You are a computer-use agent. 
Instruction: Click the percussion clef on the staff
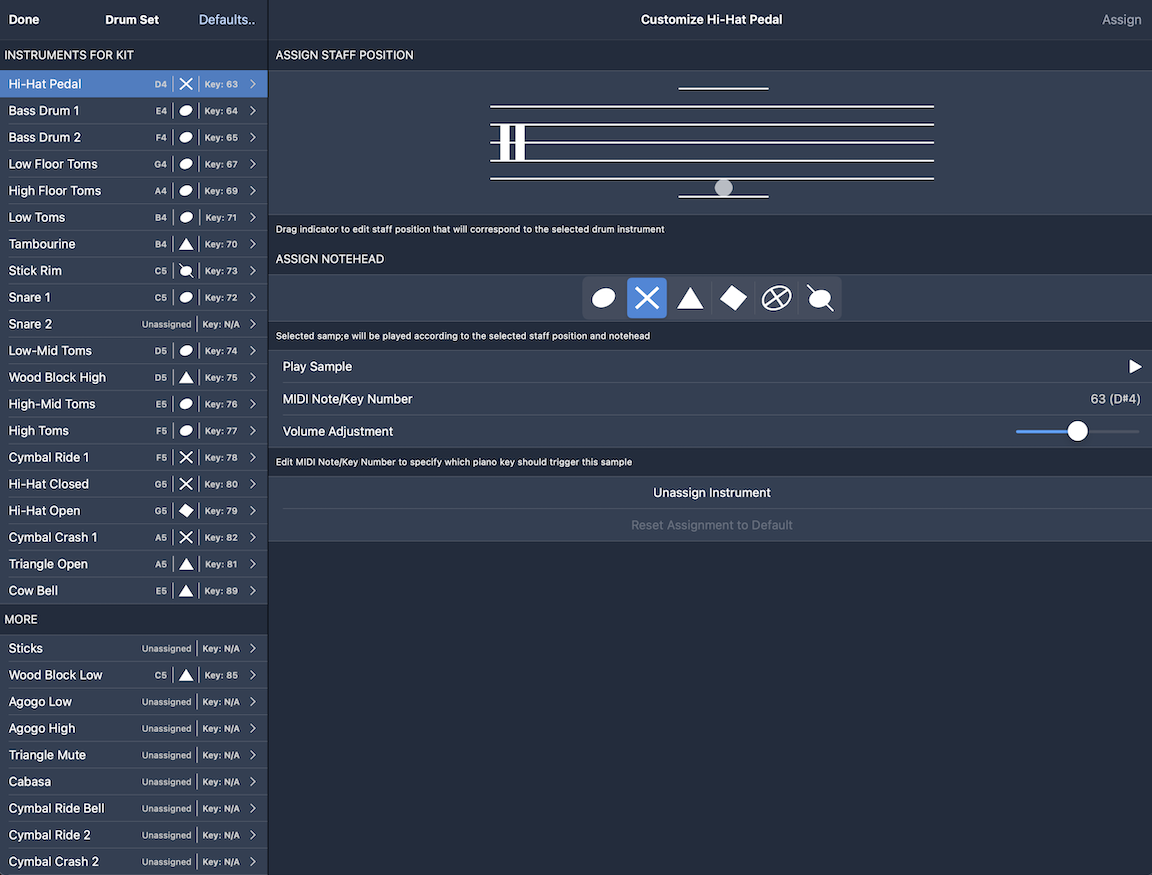pos(512,143)
